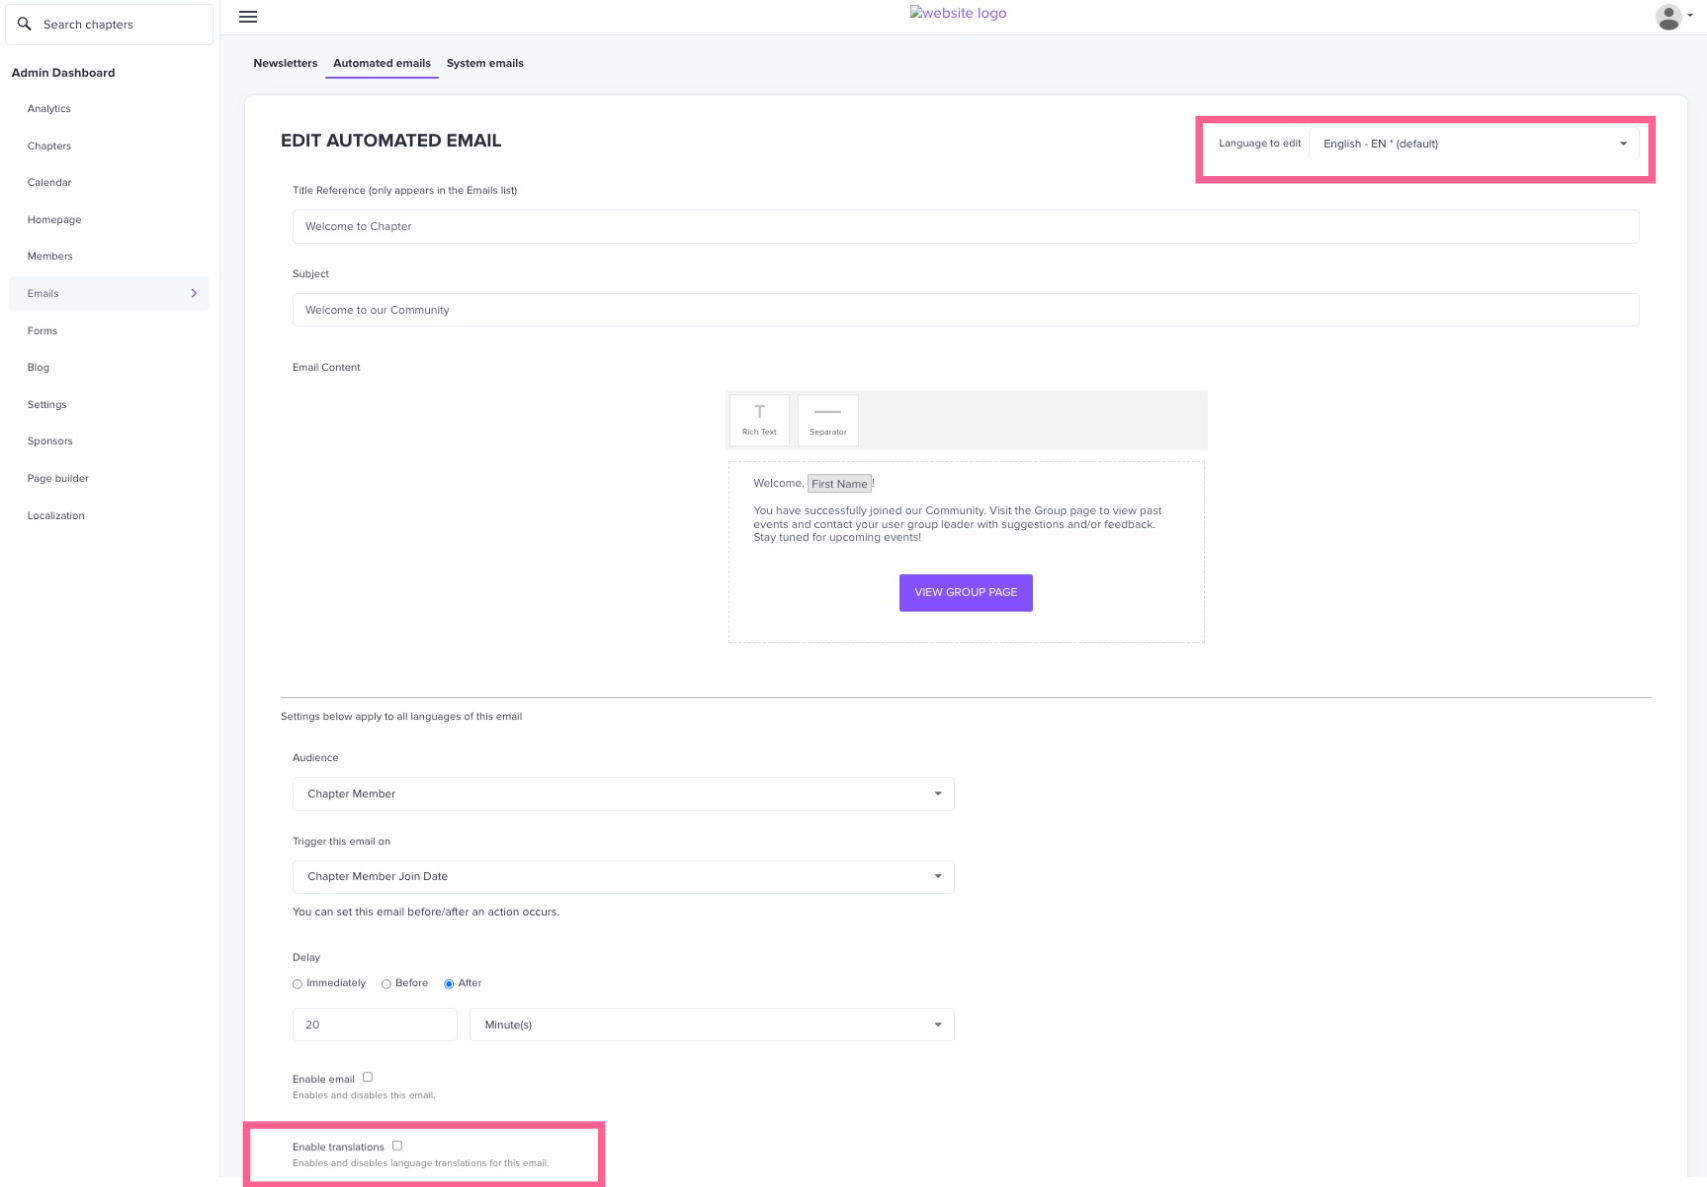Switch to the System emails tab
The height and width of the screenshot is (1187, 1707).
click(484, 63)
